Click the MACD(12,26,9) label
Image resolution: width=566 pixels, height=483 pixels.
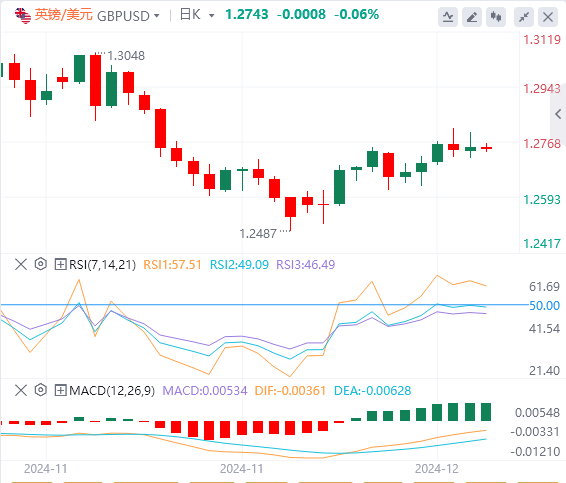pyautogui.click(x=112, y=391)
